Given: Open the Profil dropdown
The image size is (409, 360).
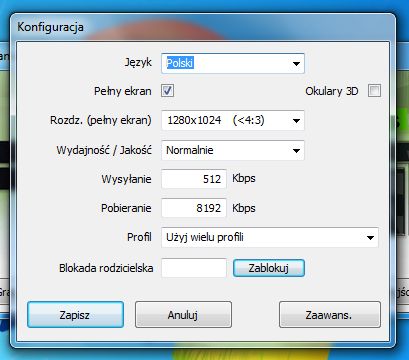Looking at the screenshot, I should [x=270, y=237].
